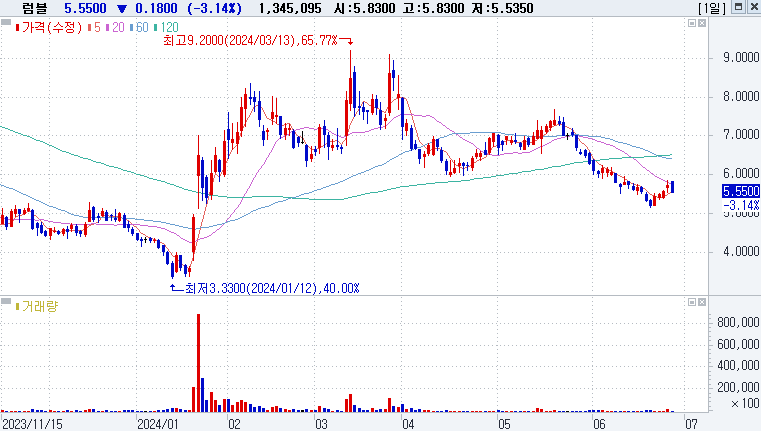Click the 200,000 volume axis label

pyautogui.click(x=738, y=387)
